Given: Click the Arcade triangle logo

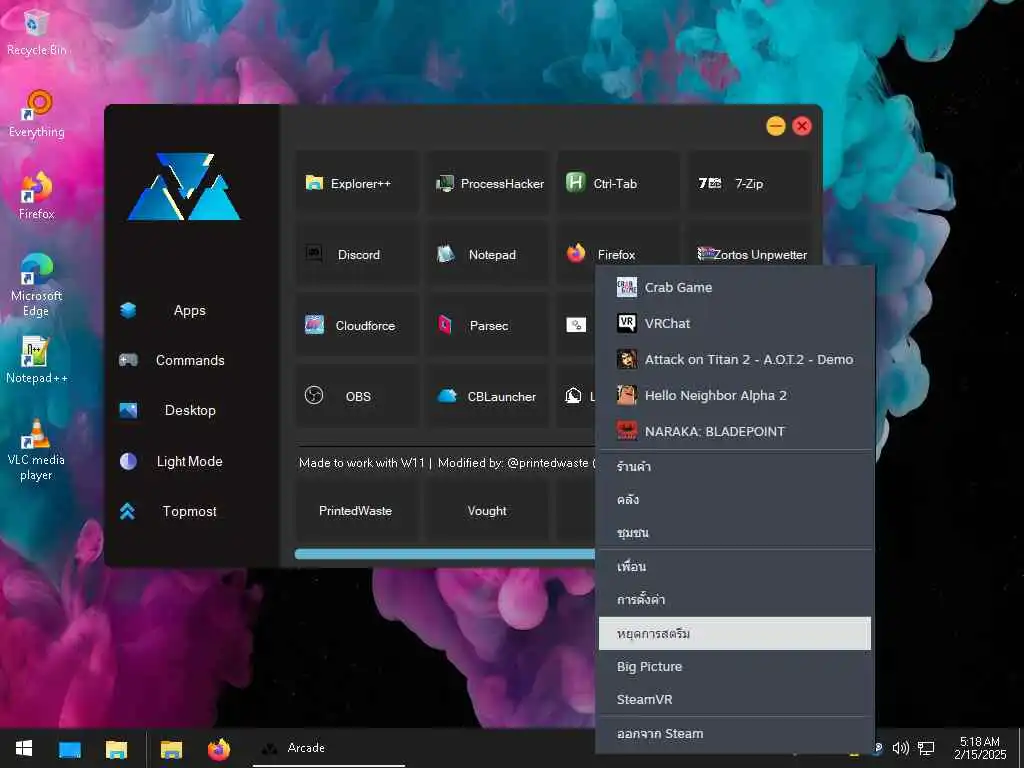Looking at the screenshot, I should (x=185, y=187).
